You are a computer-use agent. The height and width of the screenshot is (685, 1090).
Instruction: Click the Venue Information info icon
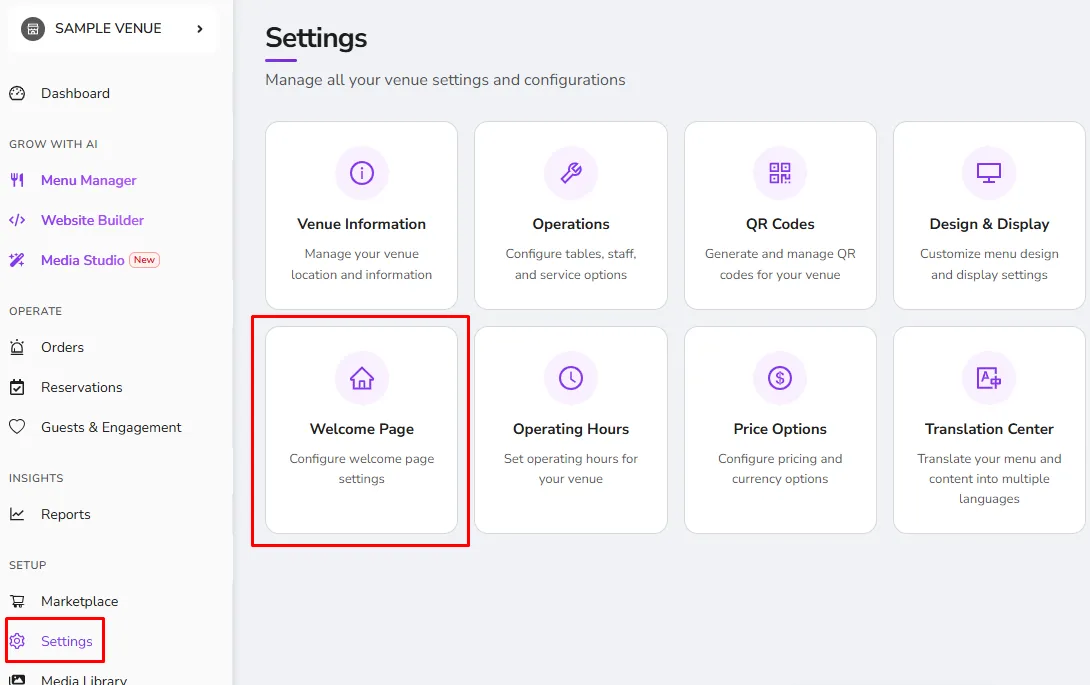pyautogui.click(x=361, y=172)
